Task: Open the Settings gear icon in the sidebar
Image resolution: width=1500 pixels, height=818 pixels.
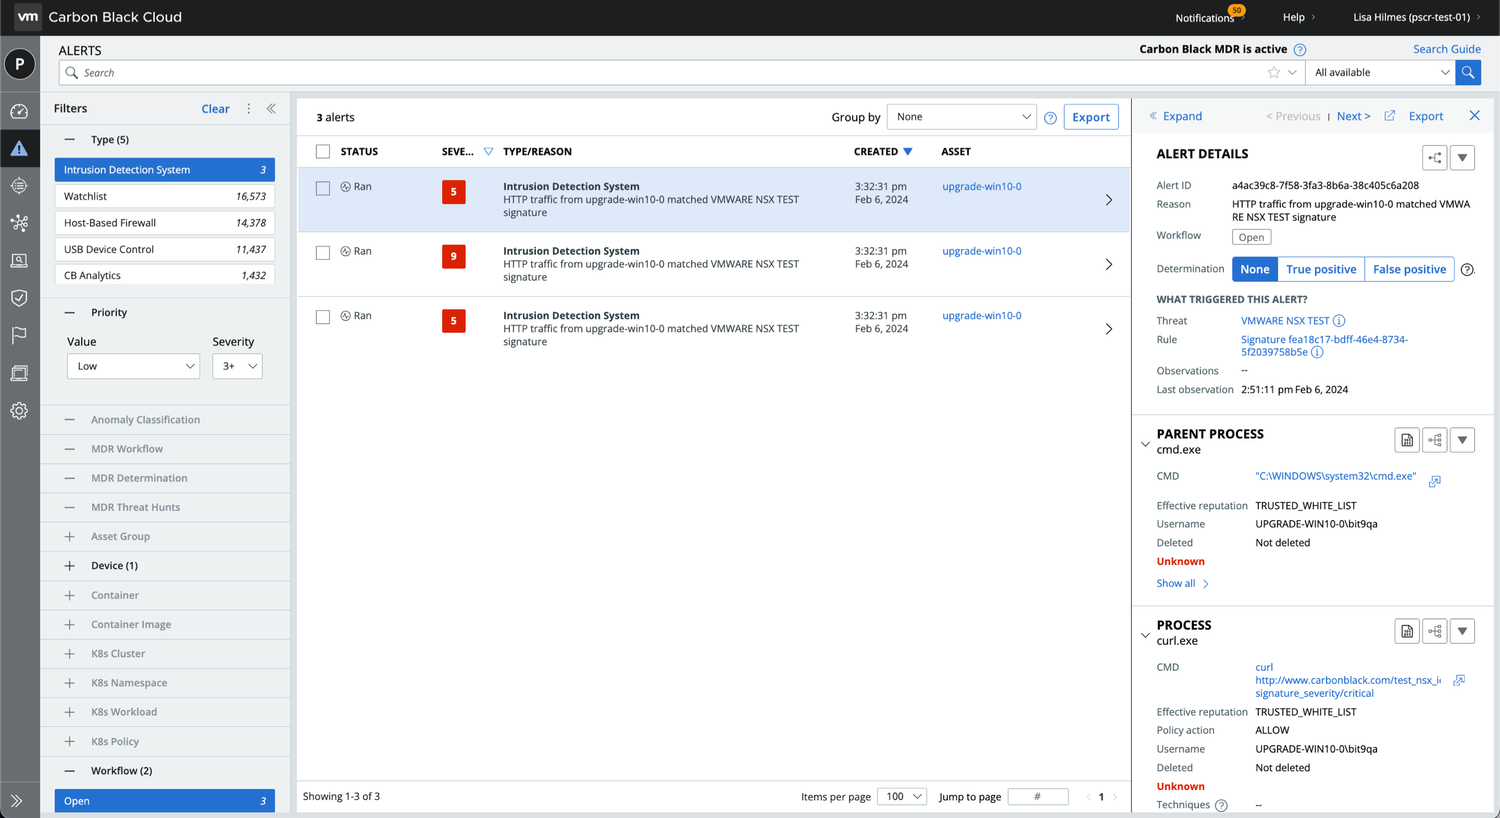Action: tap(19, 411)
